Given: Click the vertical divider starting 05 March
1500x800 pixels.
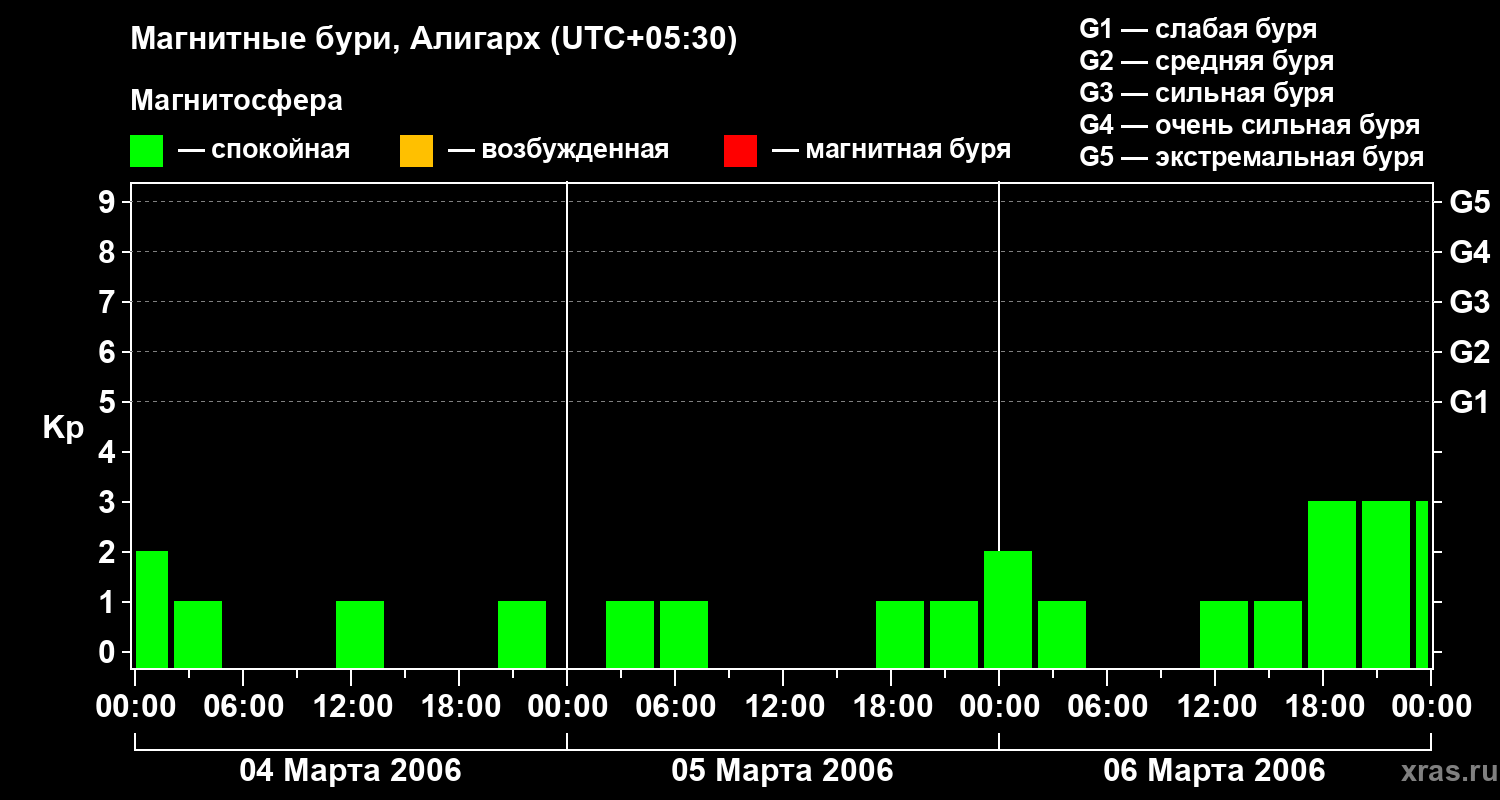Looking at the screenshot, I should pos(567,425).
